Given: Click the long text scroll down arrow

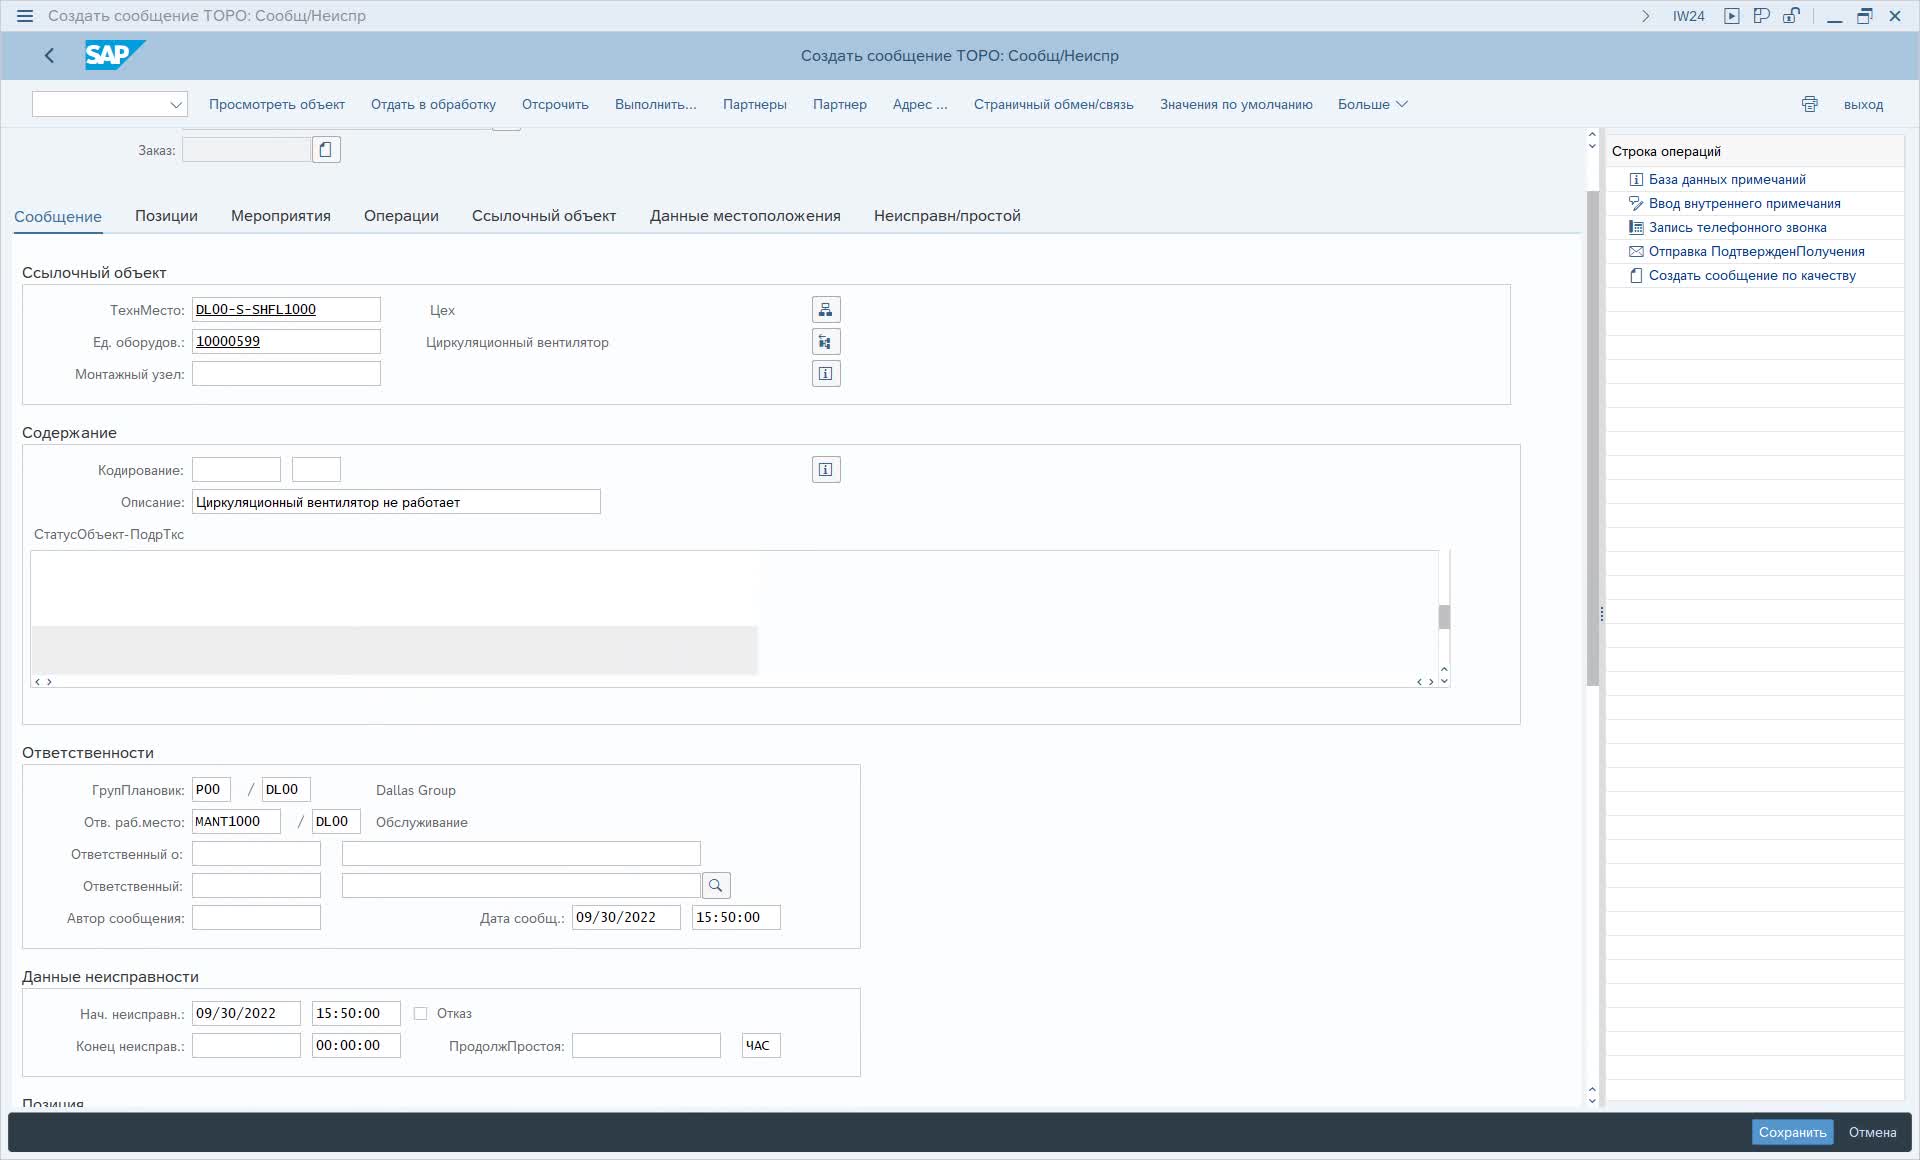Looking at the screenshot, I should (x=1444, y=681).
